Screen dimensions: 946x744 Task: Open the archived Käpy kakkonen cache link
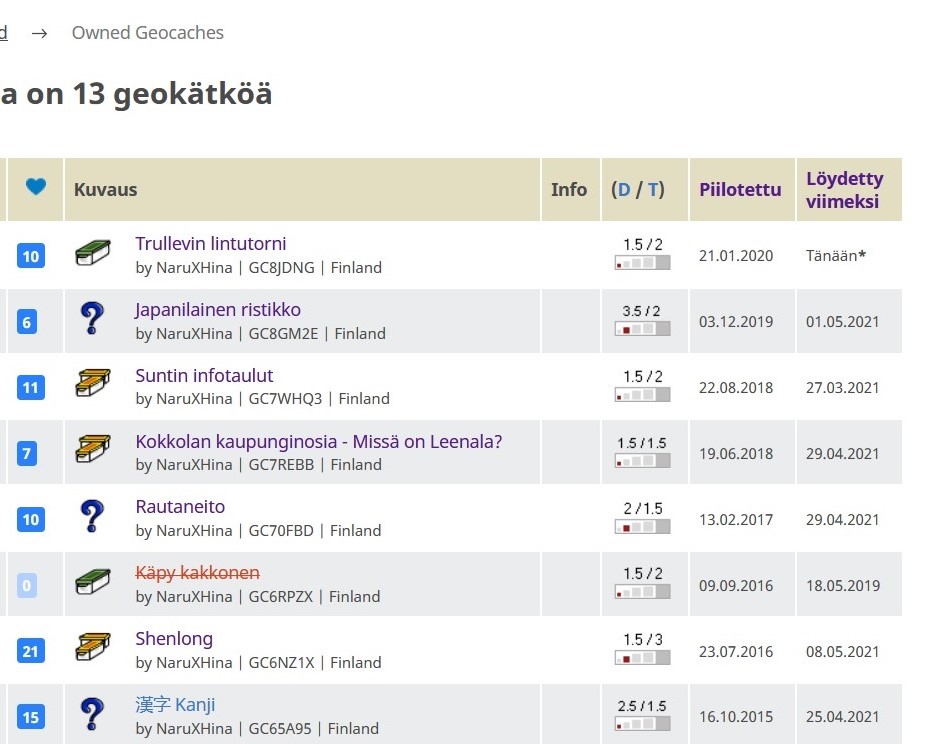197,573
